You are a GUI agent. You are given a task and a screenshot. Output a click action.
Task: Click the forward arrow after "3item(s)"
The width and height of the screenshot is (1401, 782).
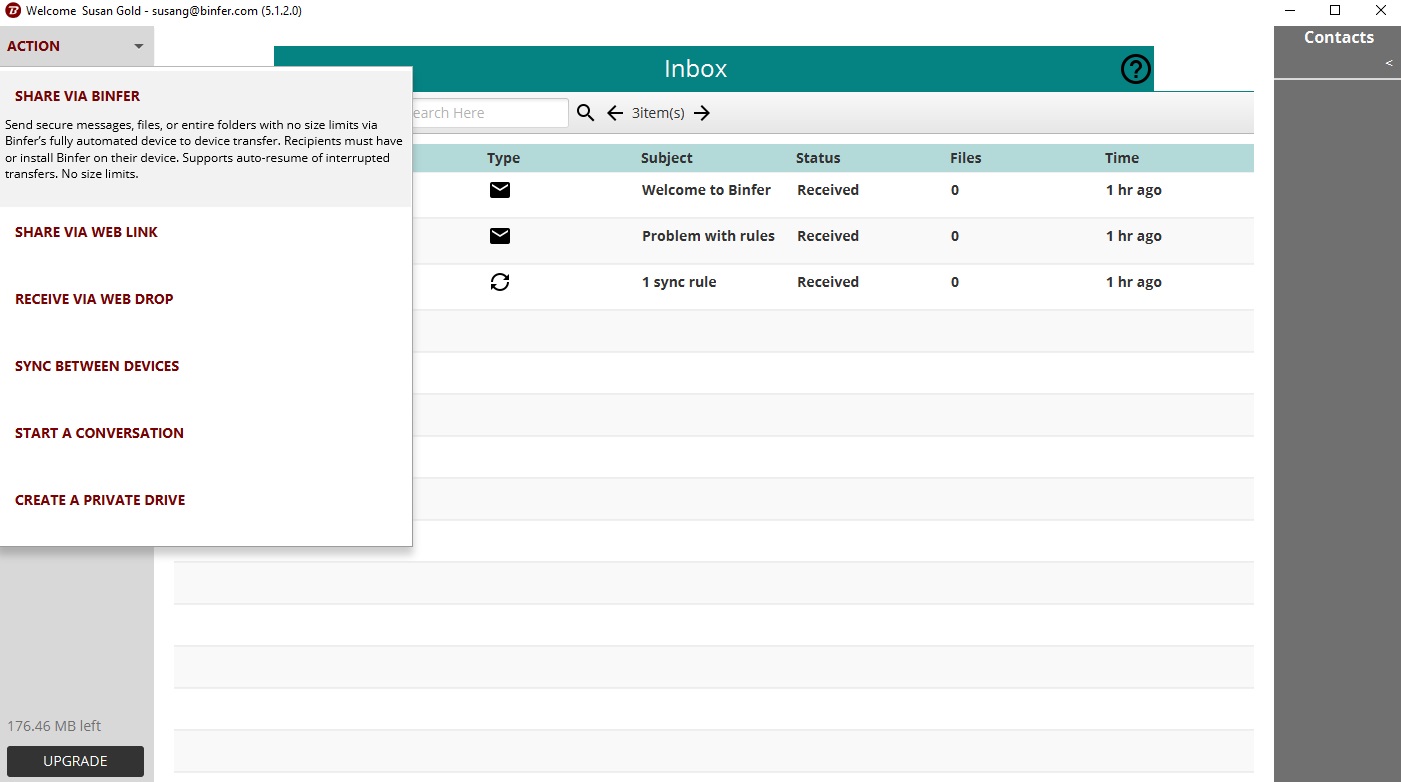pos(702,112)
